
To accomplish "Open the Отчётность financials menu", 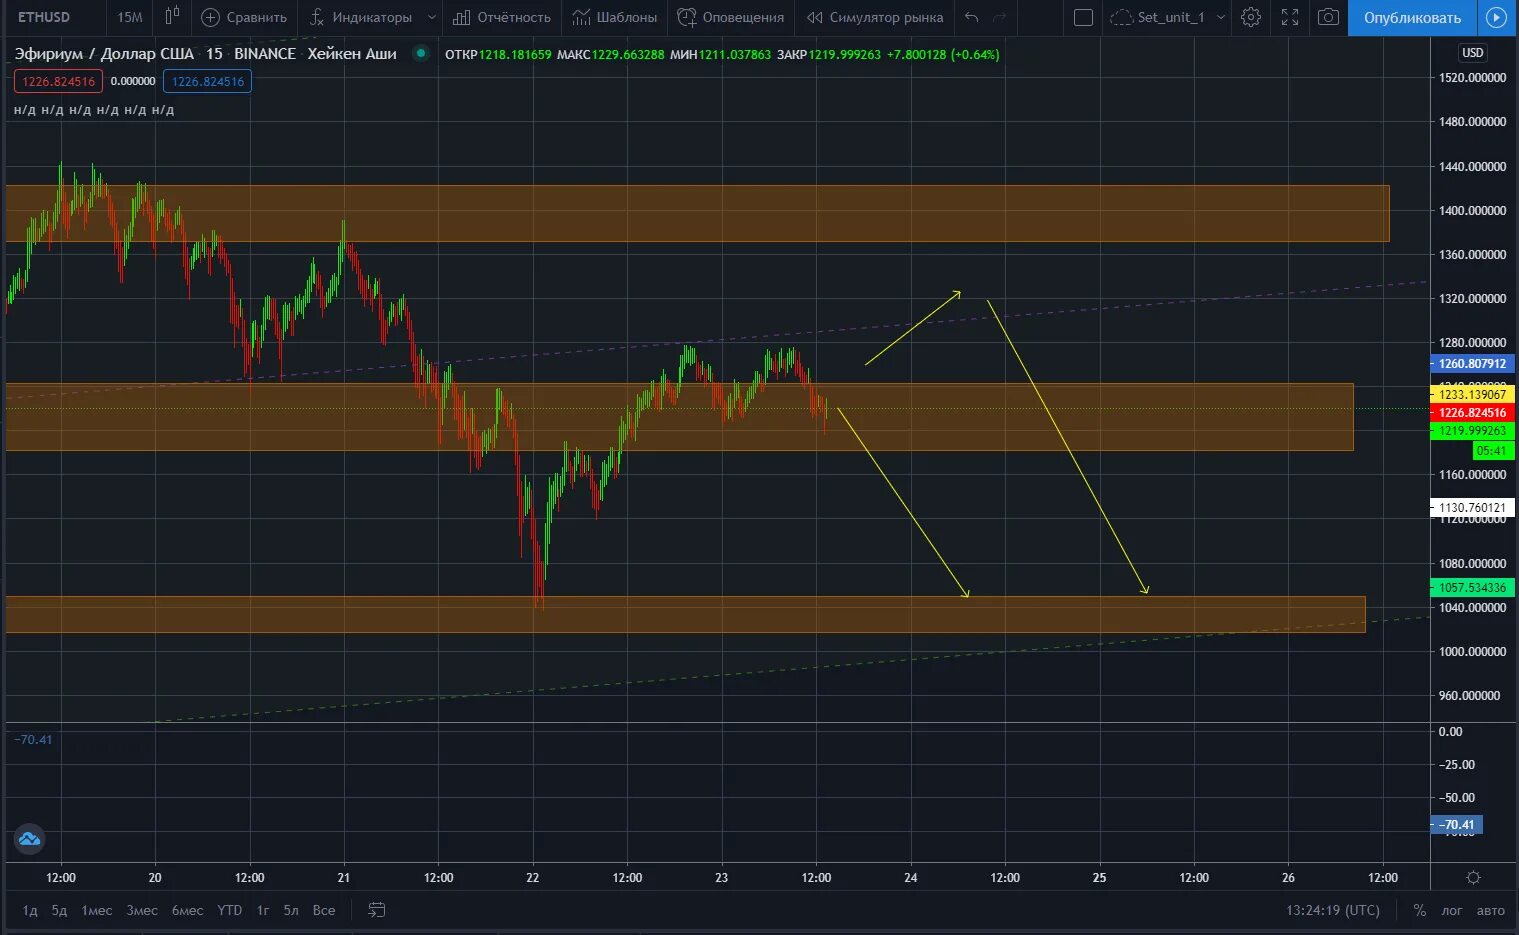I will (x=501, y=17).
